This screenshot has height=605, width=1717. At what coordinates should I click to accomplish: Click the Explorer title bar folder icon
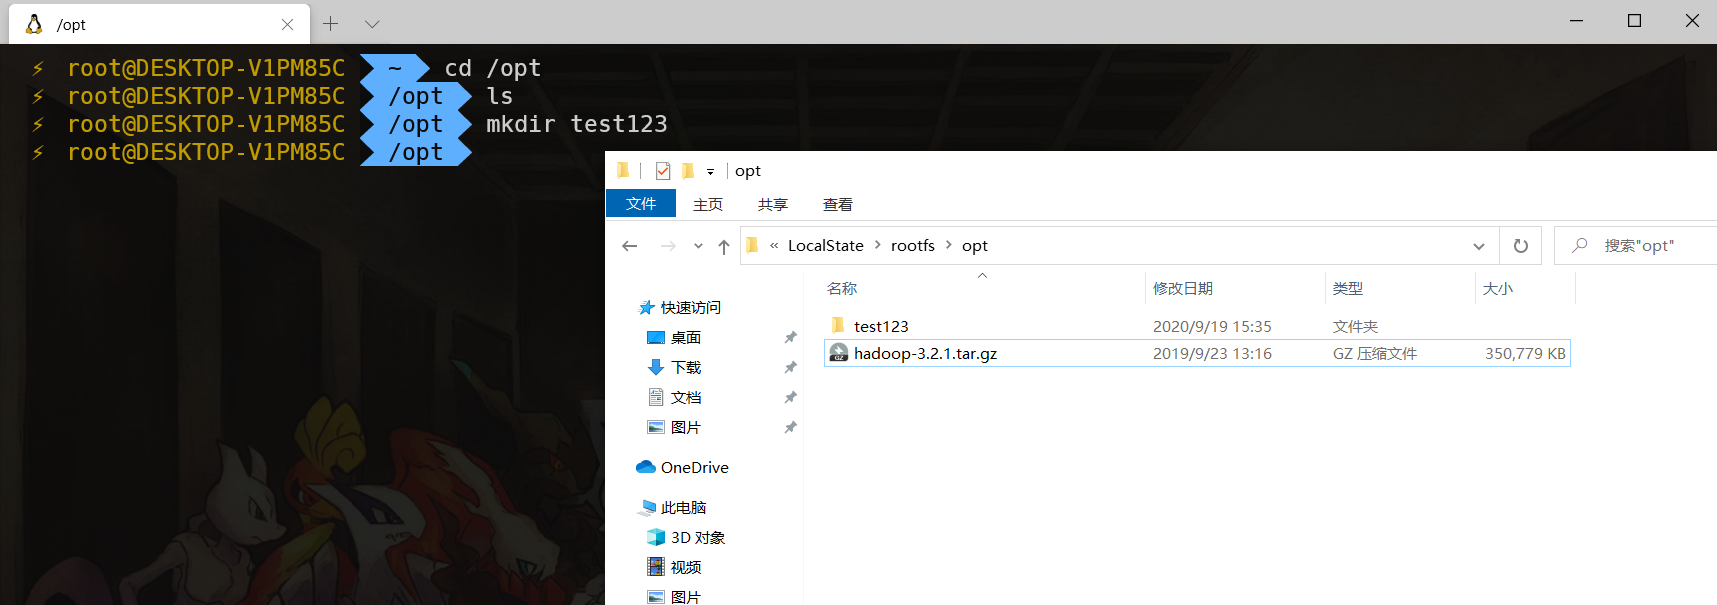point(624,170)
